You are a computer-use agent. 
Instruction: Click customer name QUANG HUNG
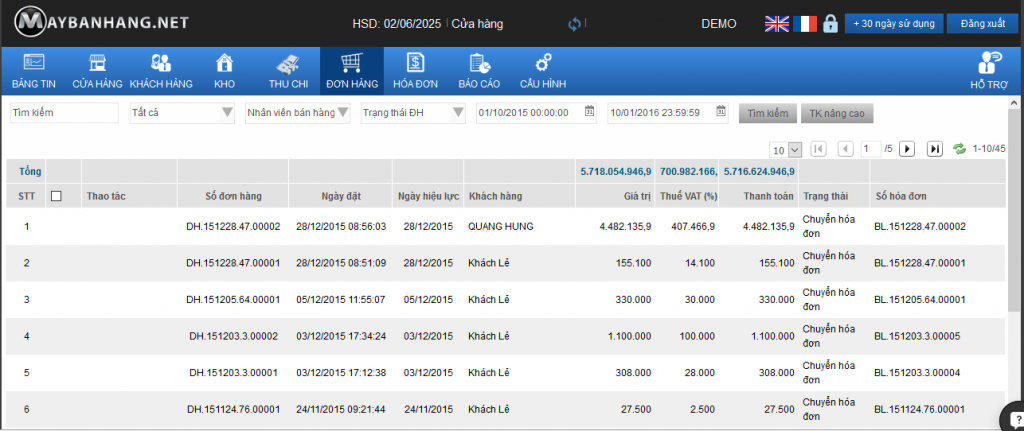pyautogui.click(x=501, y=227)
